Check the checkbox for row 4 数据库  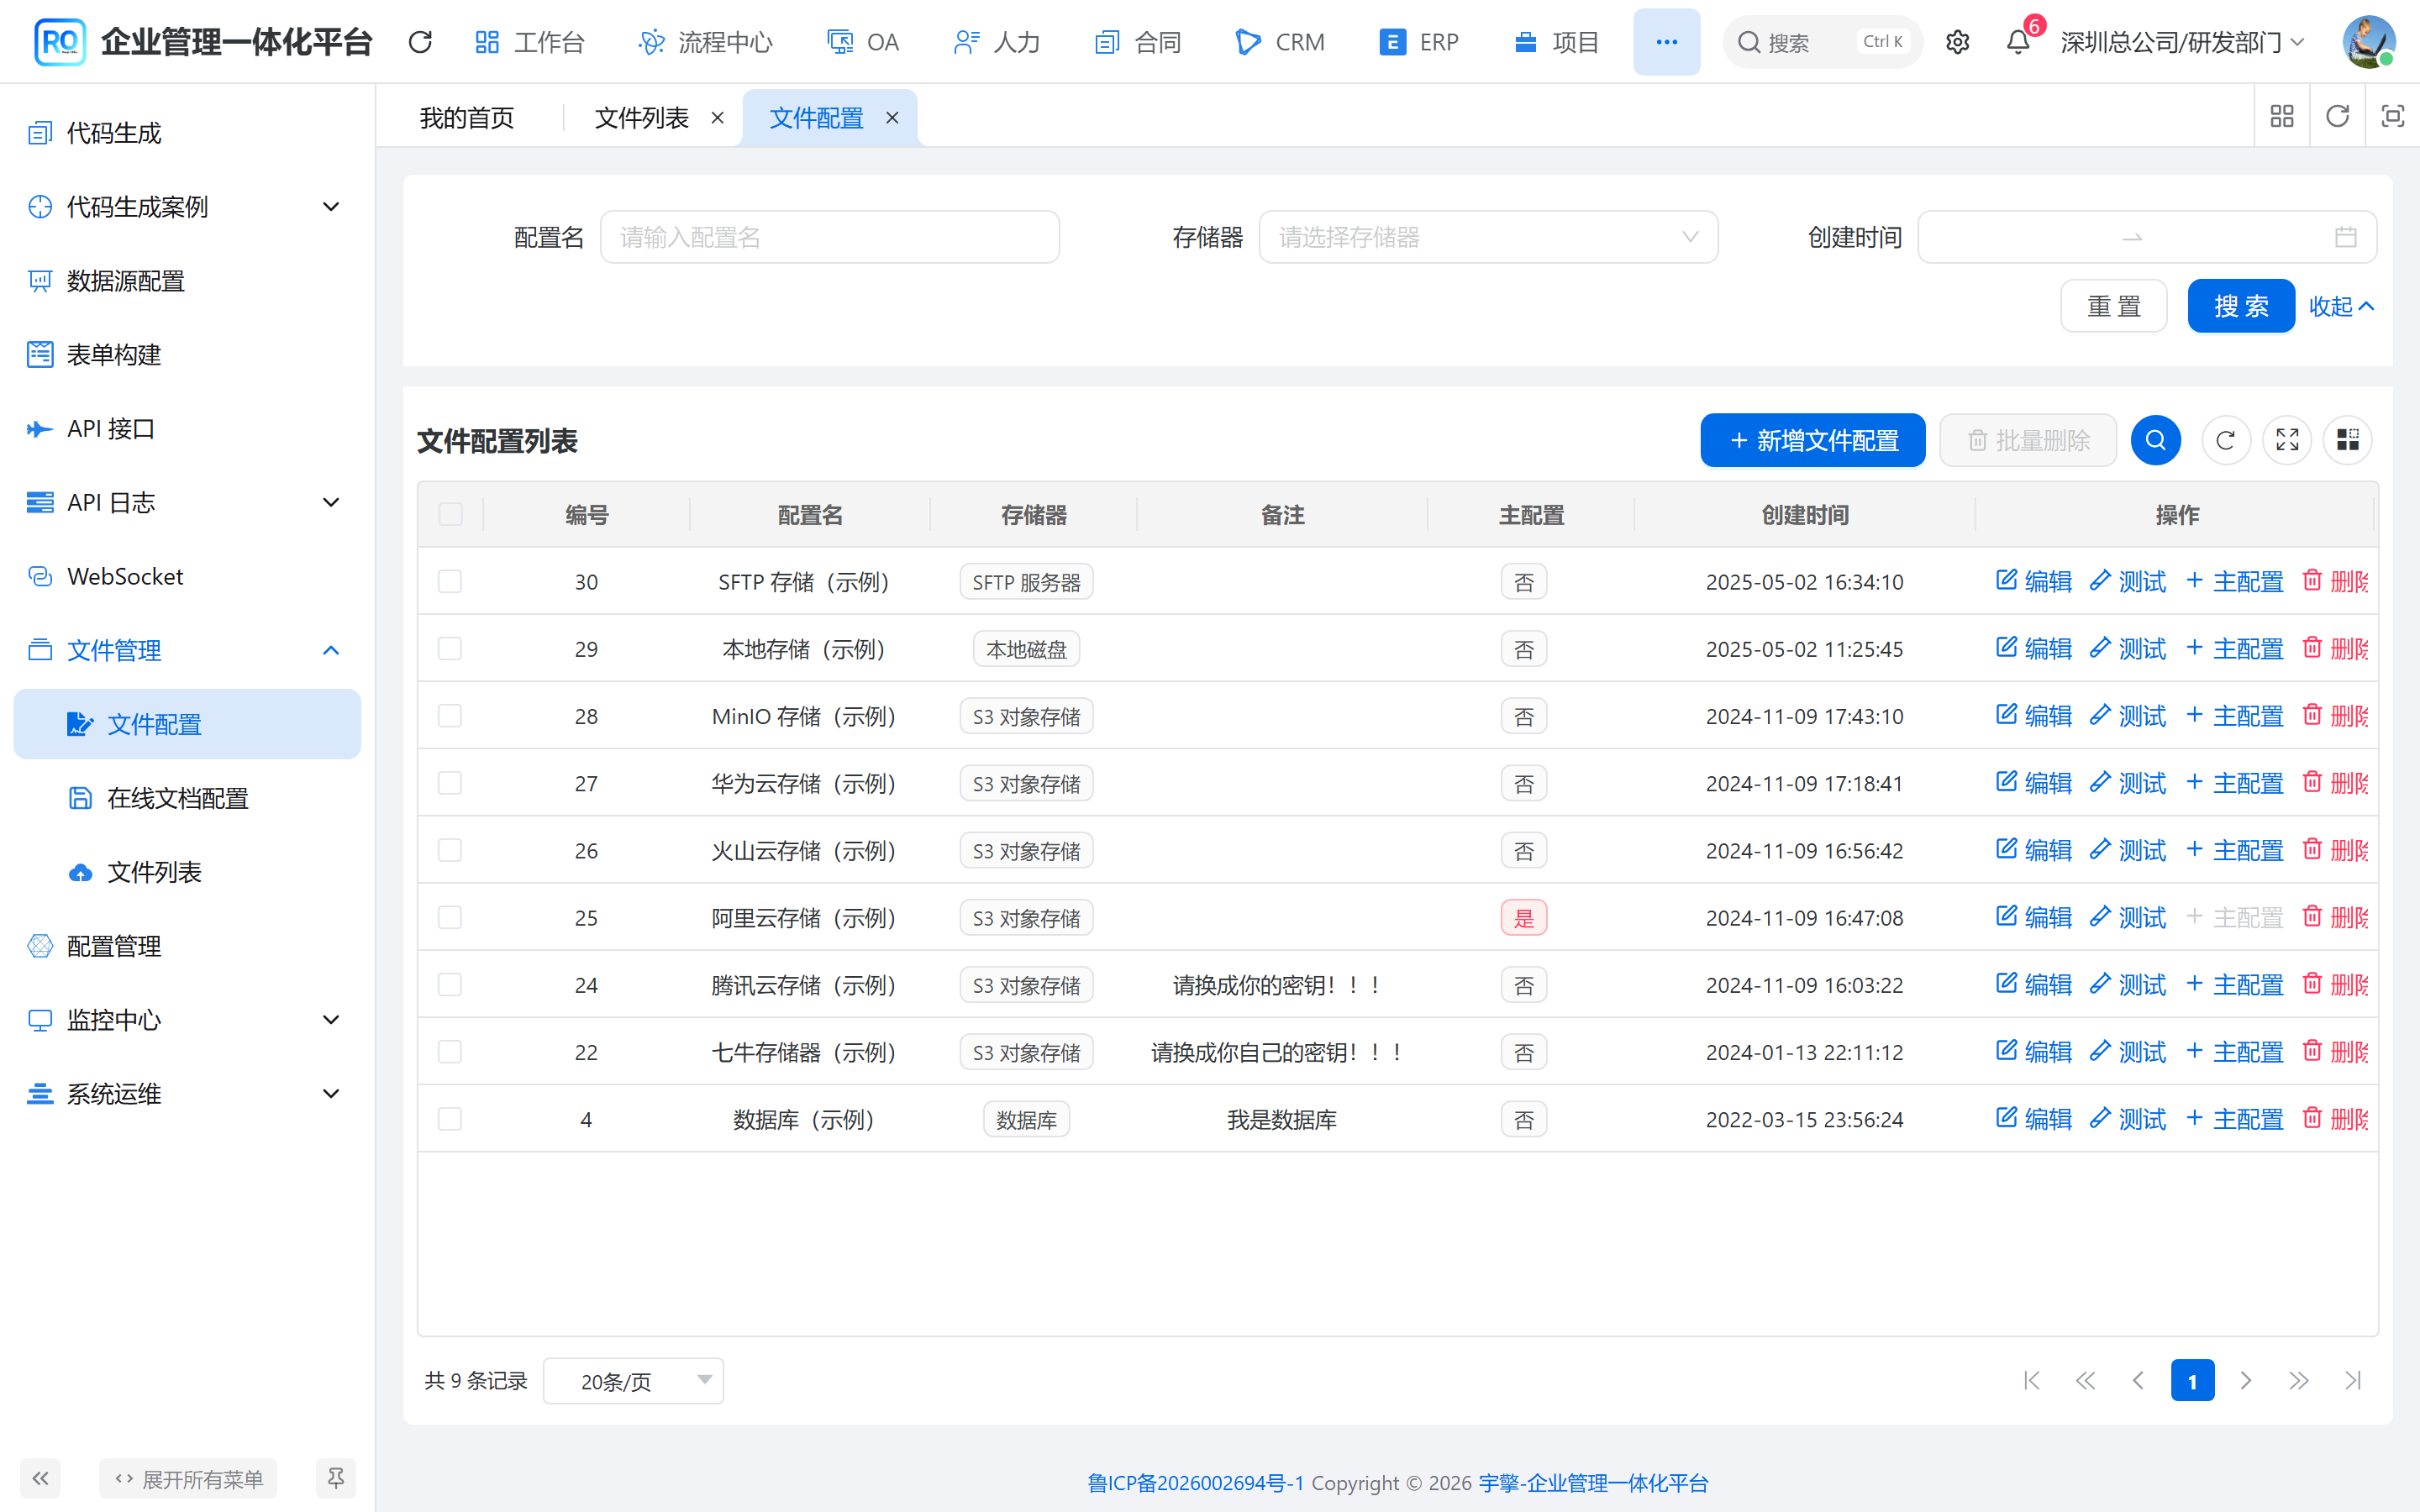tap(450, 1119)
